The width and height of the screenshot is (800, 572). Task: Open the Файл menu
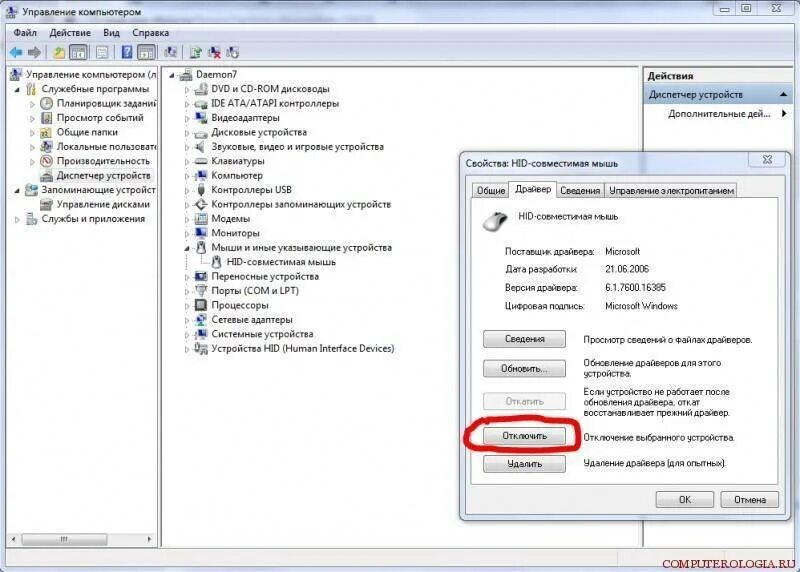coord(25,33)
